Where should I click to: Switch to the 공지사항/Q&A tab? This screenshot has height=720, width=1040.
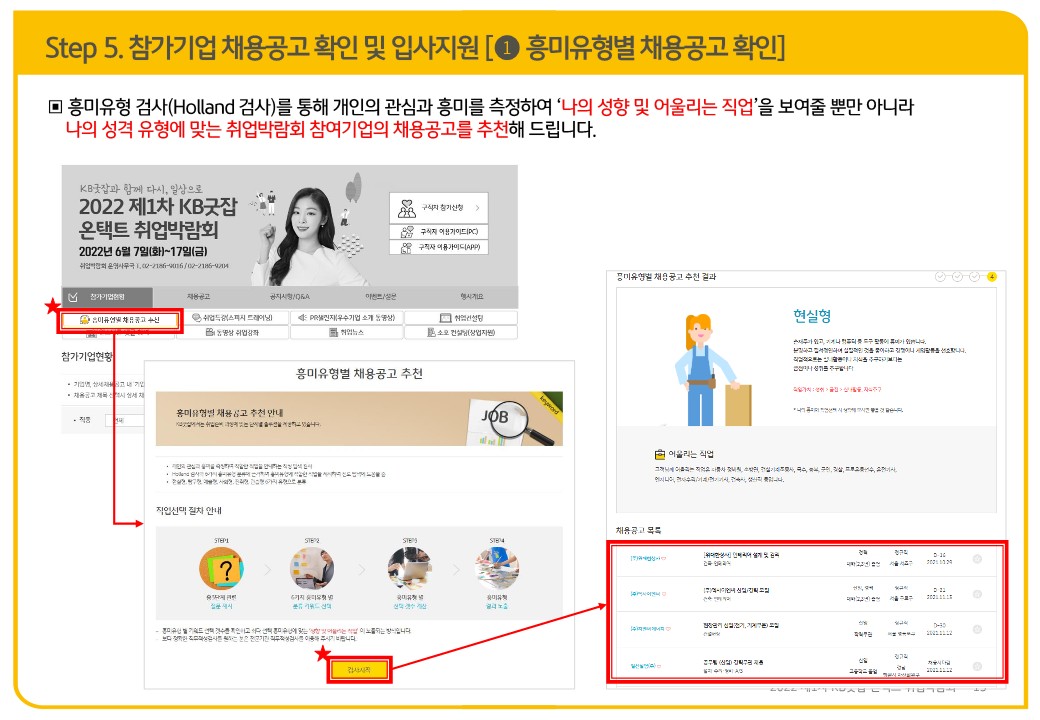click(x=289, y=297)
